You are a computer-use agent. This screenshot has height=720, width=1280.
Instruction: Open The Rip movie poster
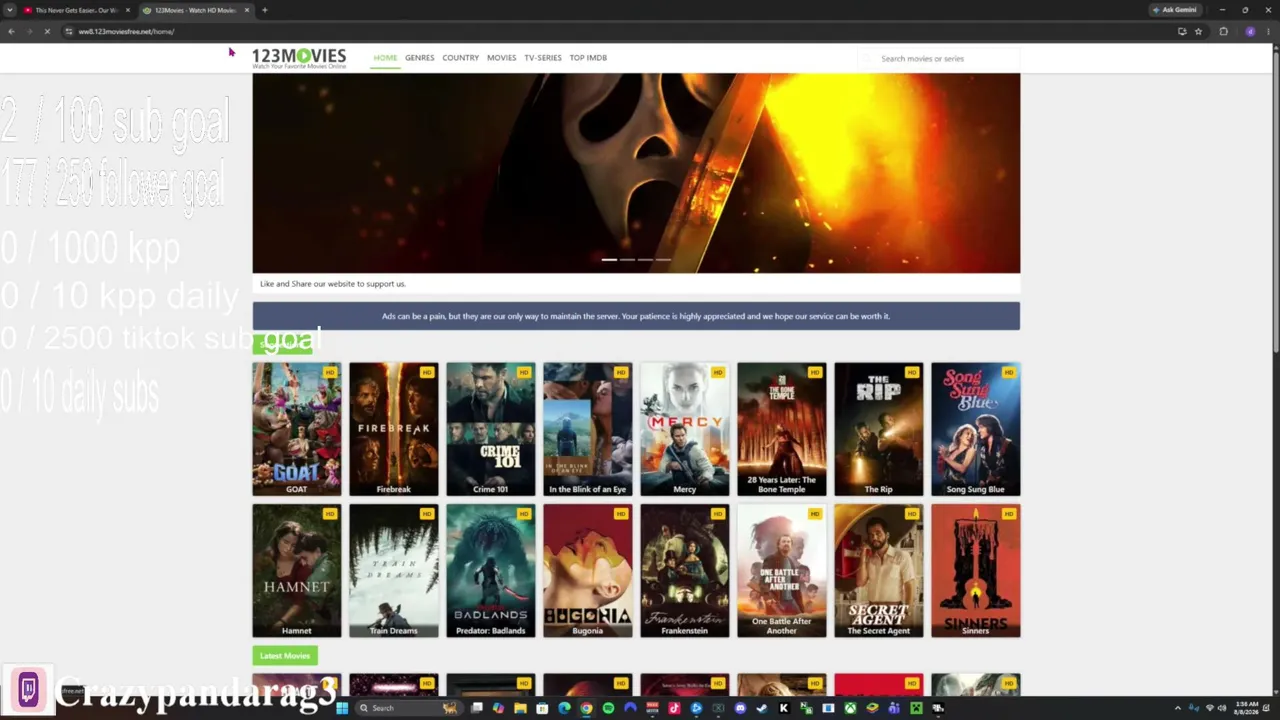tap(878, 428)
